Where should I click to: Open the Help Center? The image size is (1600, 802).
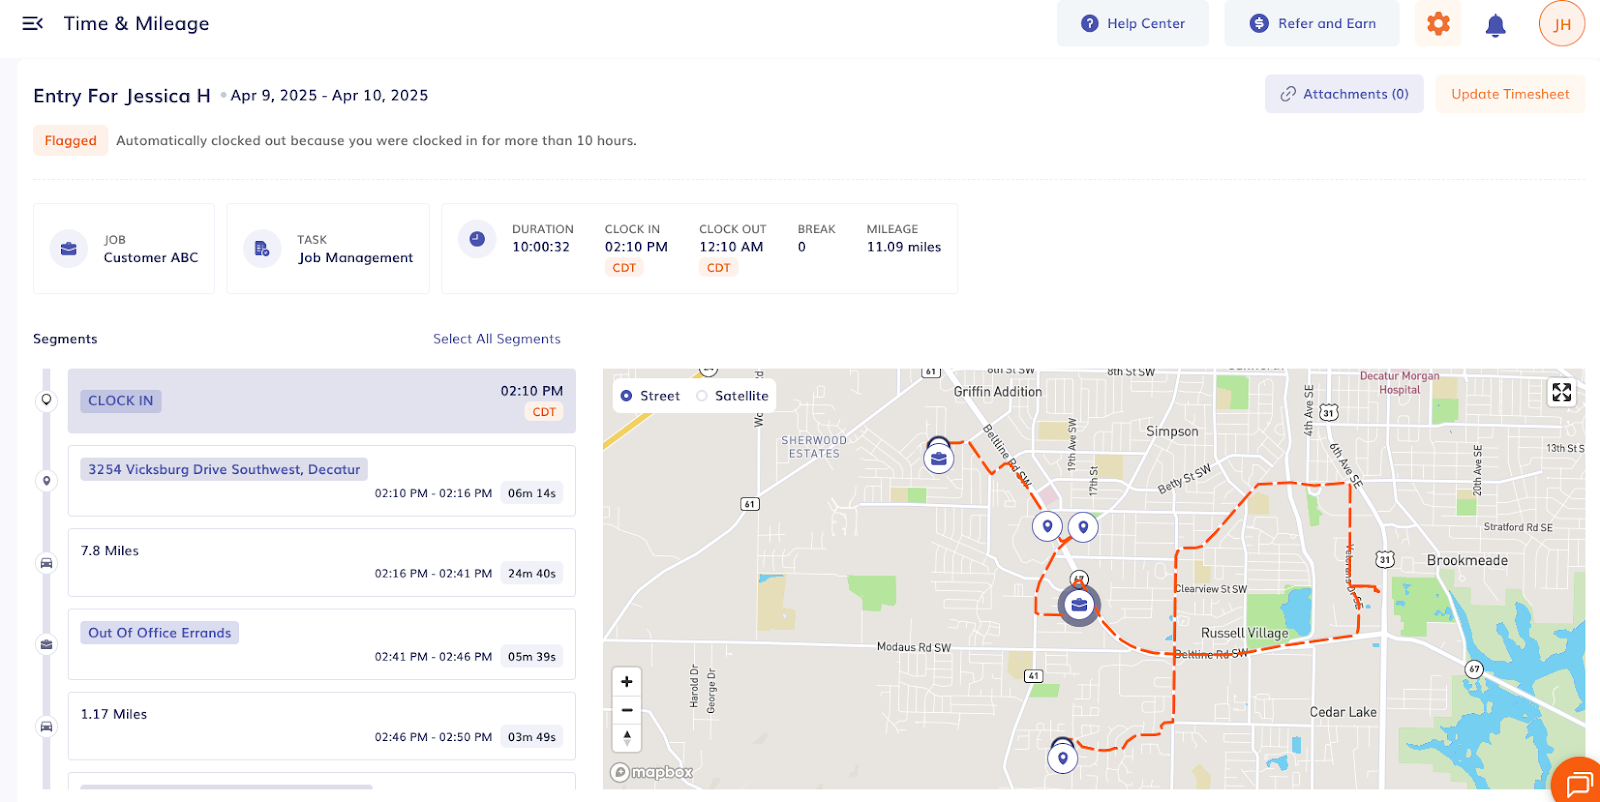(1133, 23)
